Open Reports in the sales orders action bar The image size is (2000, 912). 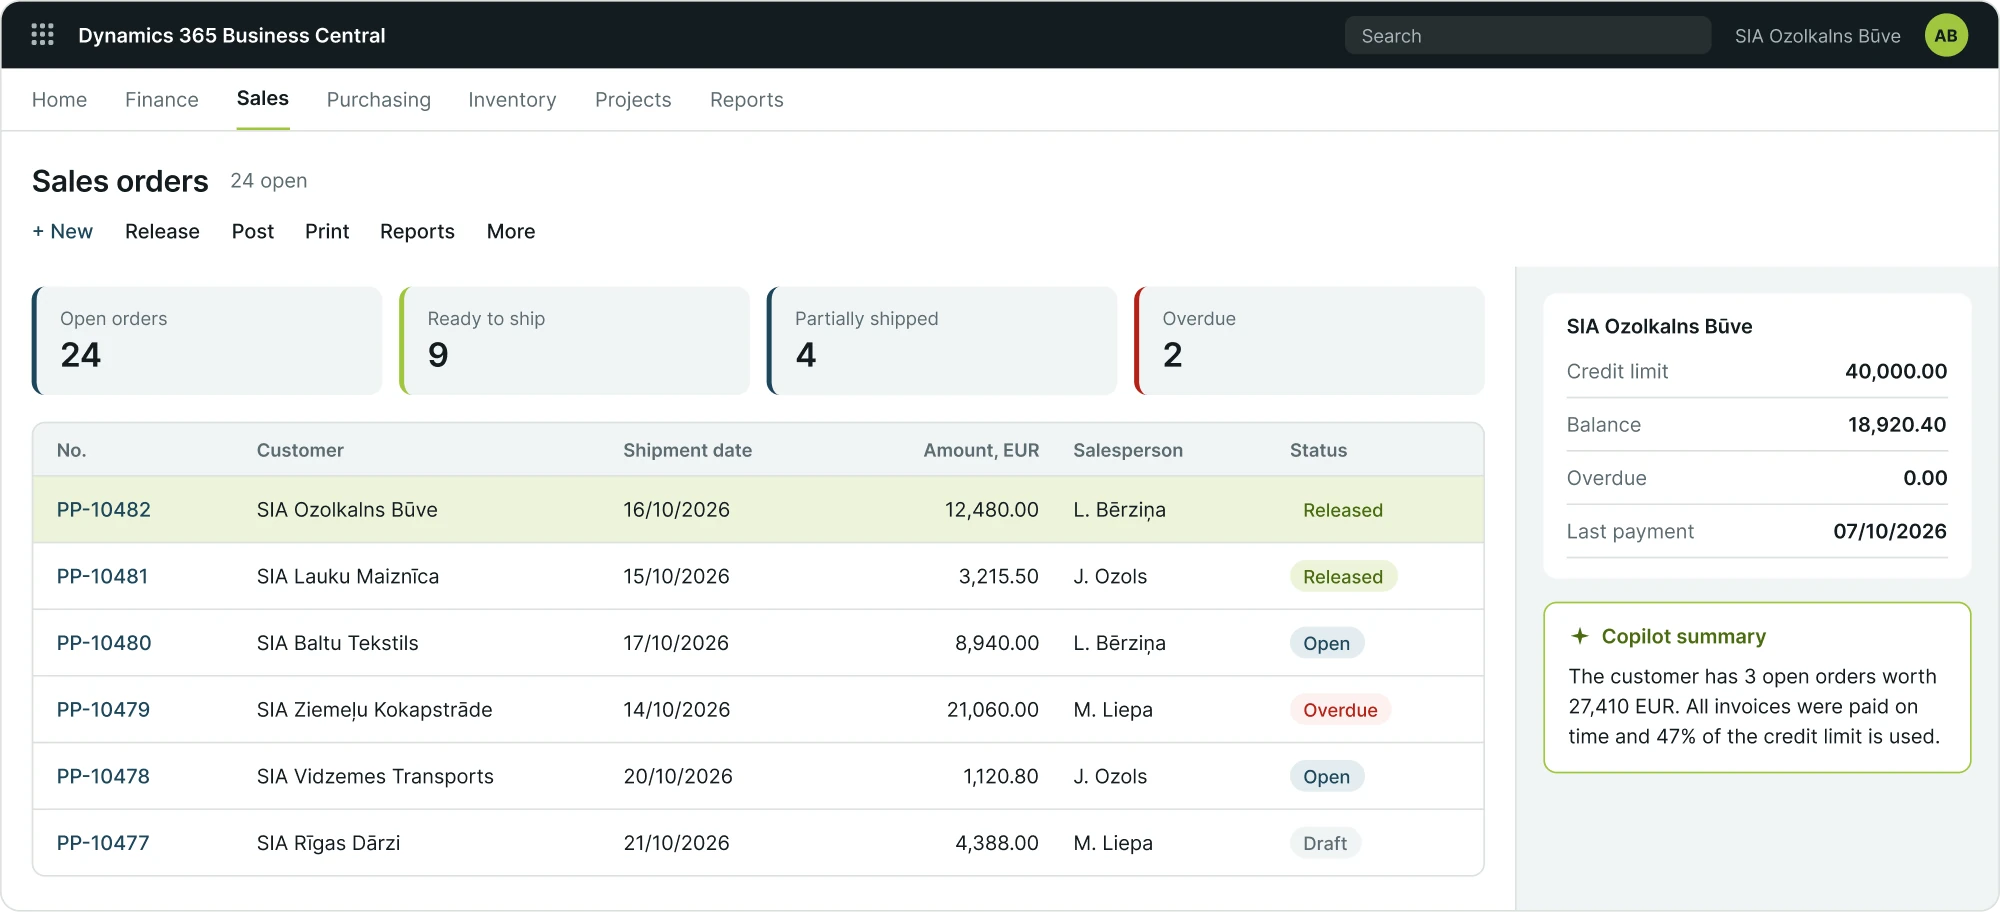click(417, 231)
